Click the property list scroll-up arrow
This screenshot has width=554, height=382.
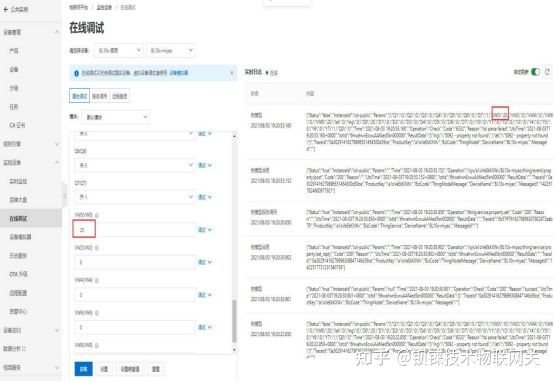(x=234, y=136)
